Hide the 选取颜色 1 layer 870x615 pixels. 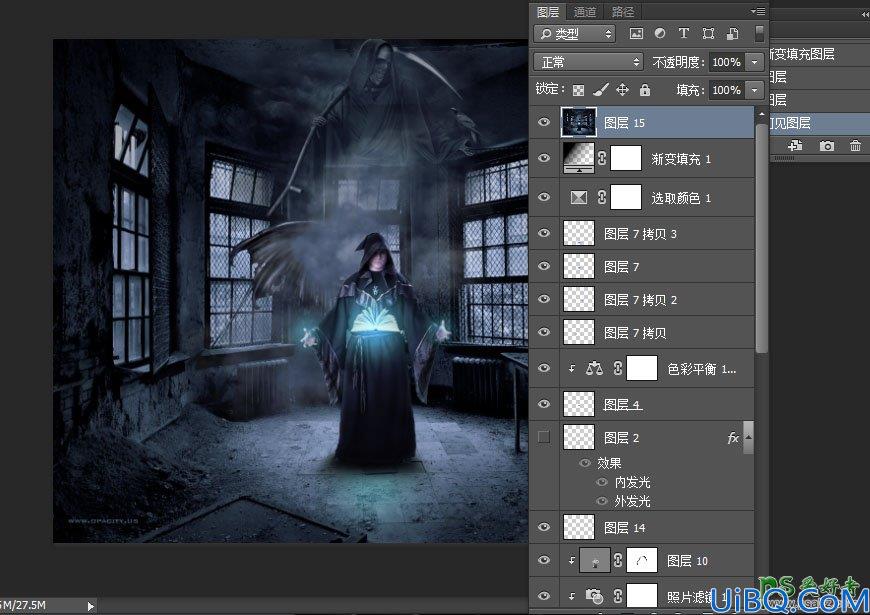(x=544, y=197)
